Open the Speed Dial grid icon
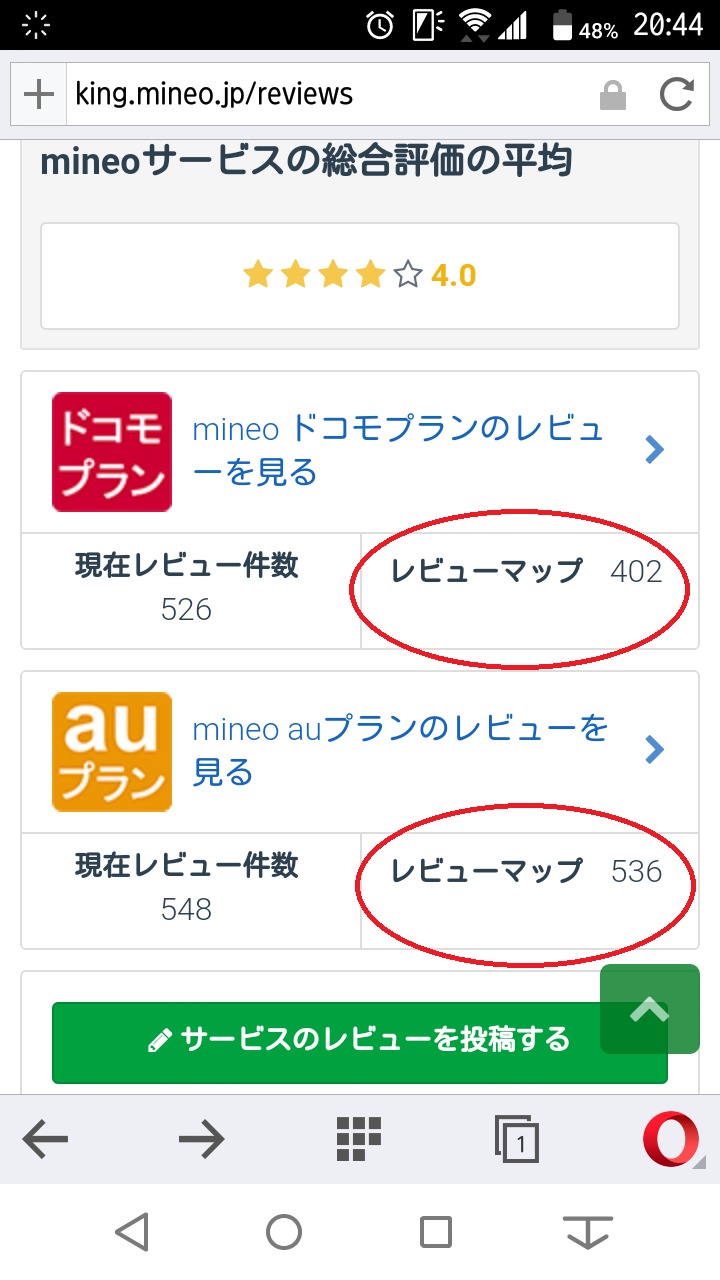 point(359,1139)
